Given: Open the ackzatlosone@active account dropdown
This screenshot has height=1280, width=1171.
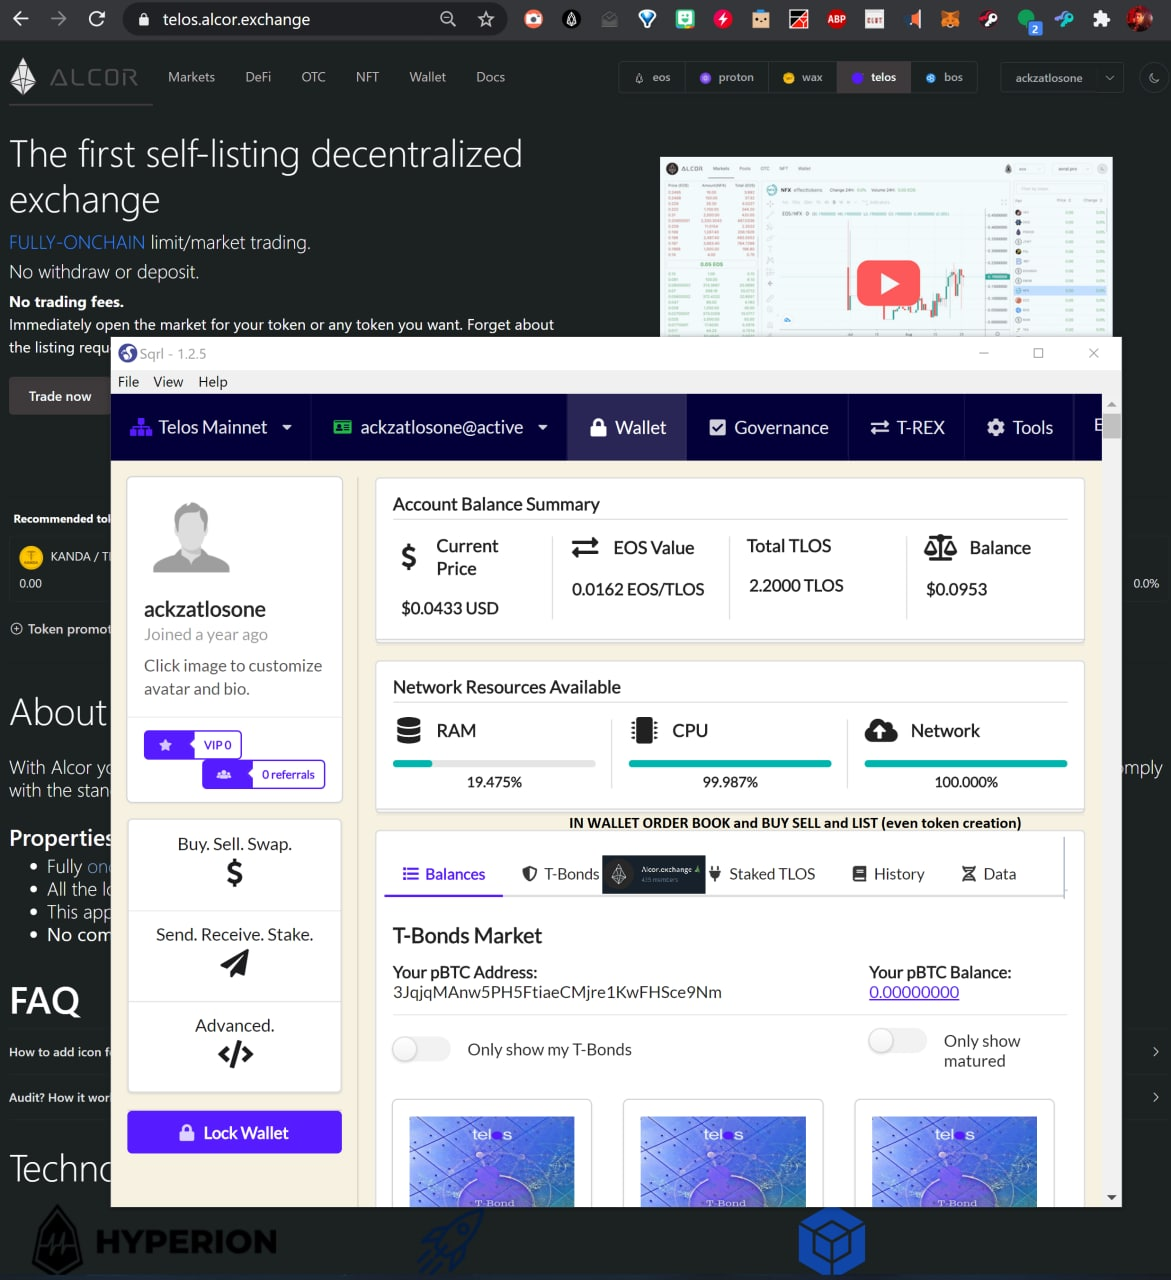Looking at the screenshot, I should [440, 427].
